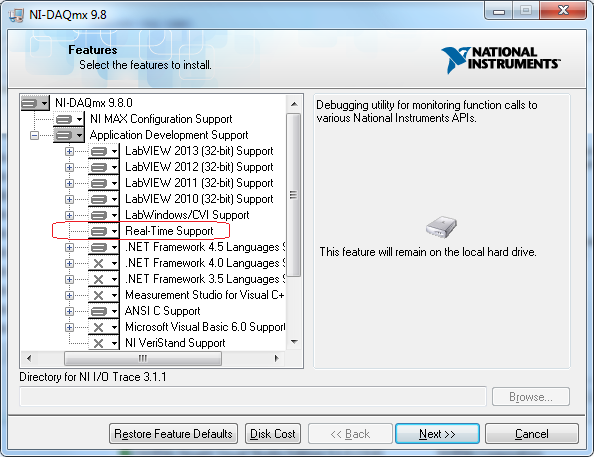The height and width of the screenshot is (457, 594).
Task: Expand the LabWindows/CVI Support node
Action: point(69,215)
